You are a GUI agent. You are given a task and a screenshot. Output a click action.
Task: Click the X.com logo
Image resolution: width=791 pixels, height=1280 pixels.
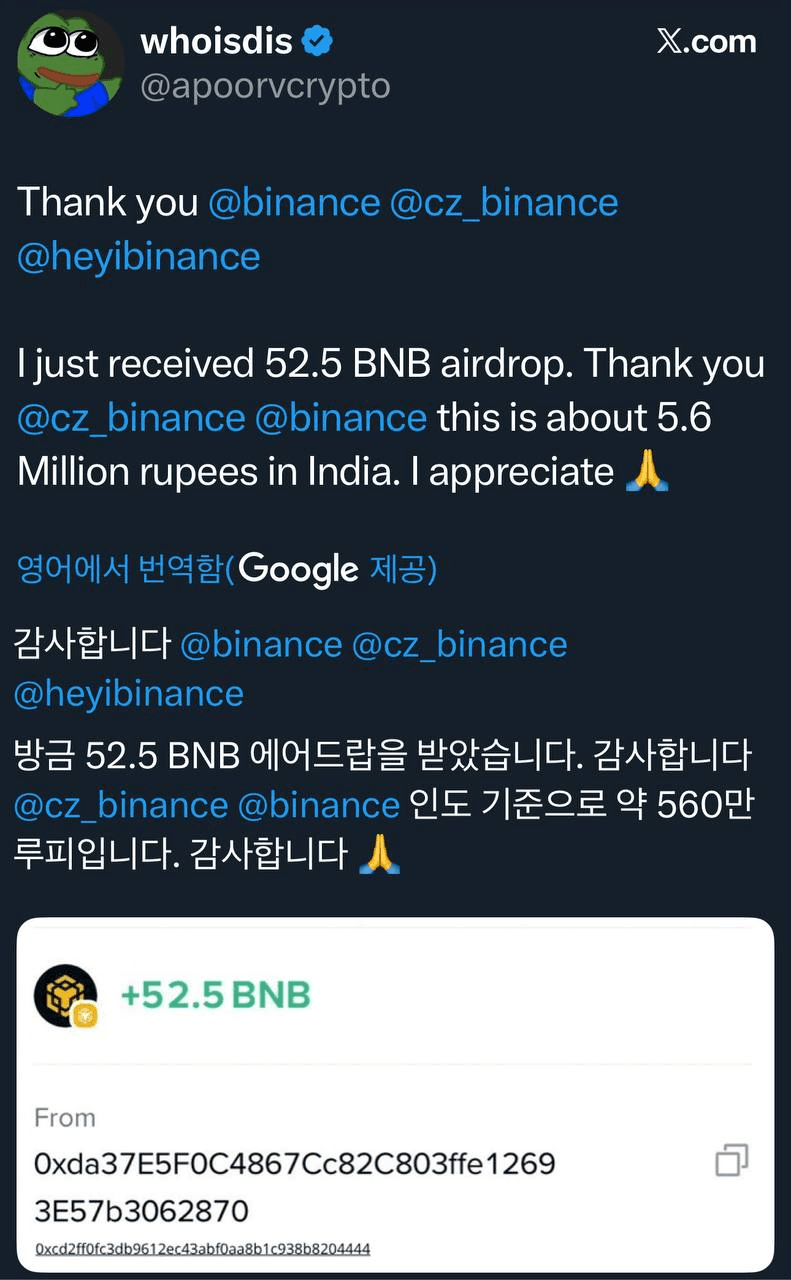click(706, 41)
